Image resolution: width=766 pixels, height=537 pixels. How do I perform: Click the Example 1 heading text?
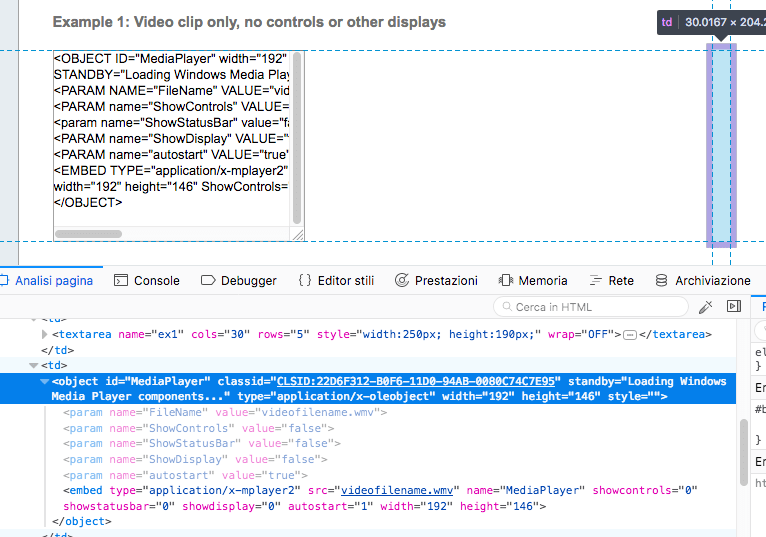(249, 22)
